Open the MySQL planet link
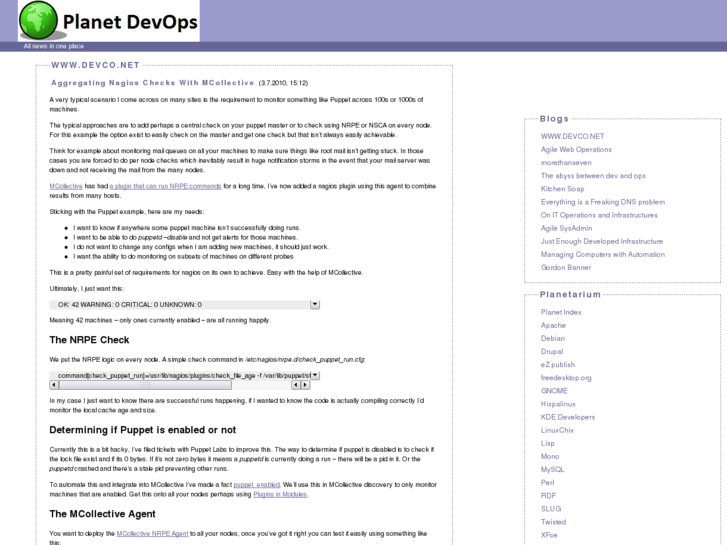727x545 pixels. (552, 469)
